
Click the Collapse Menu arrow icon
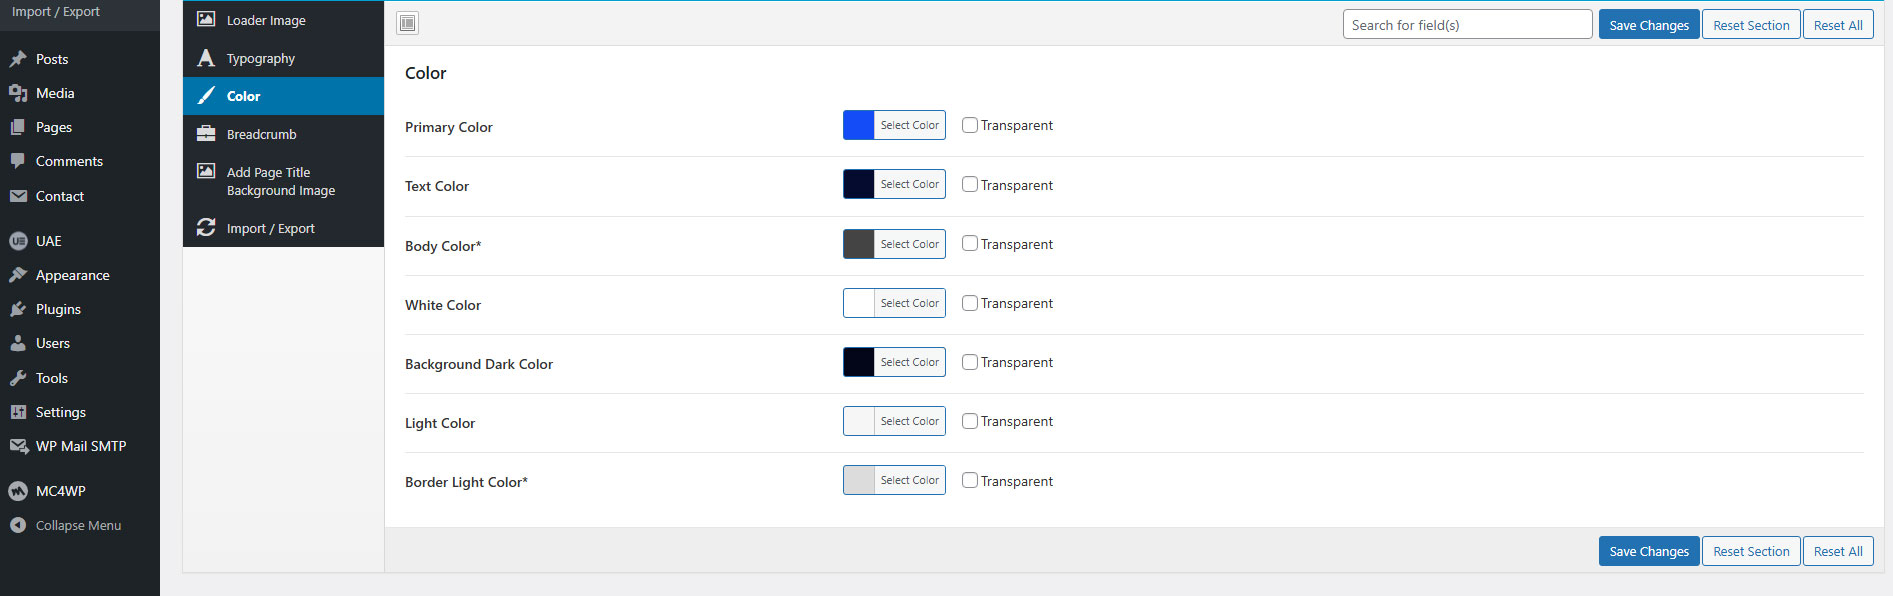tap(18, 525)
